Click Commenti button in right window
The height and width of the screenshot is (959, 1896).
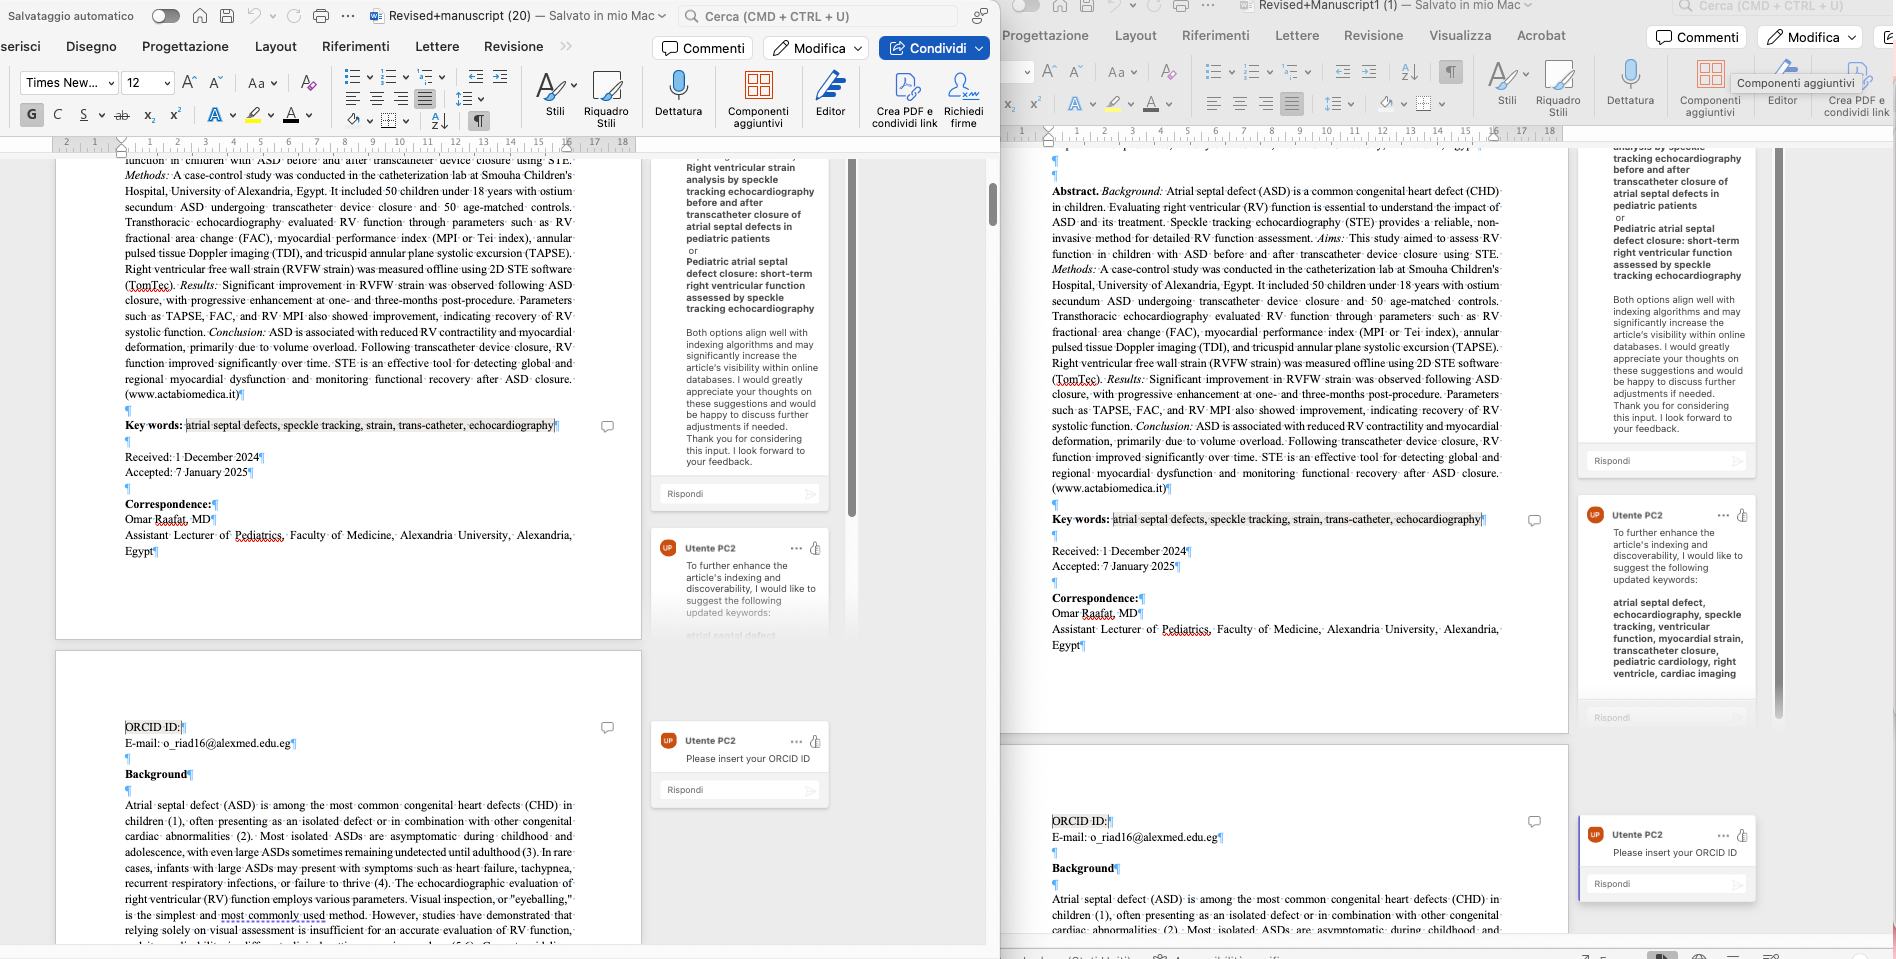pyautogui.click(x=1697, y=37)
